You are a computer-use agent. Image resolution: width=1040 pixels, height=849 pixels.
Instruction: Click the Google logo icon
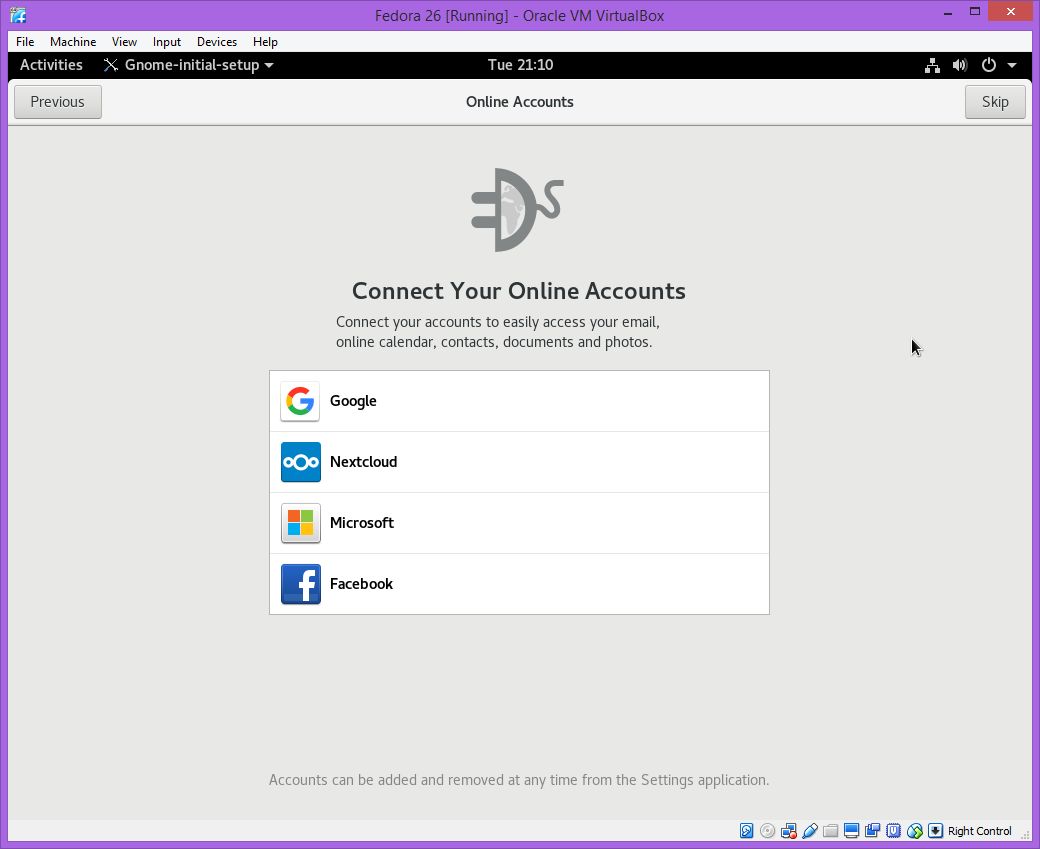coord(300,401)
